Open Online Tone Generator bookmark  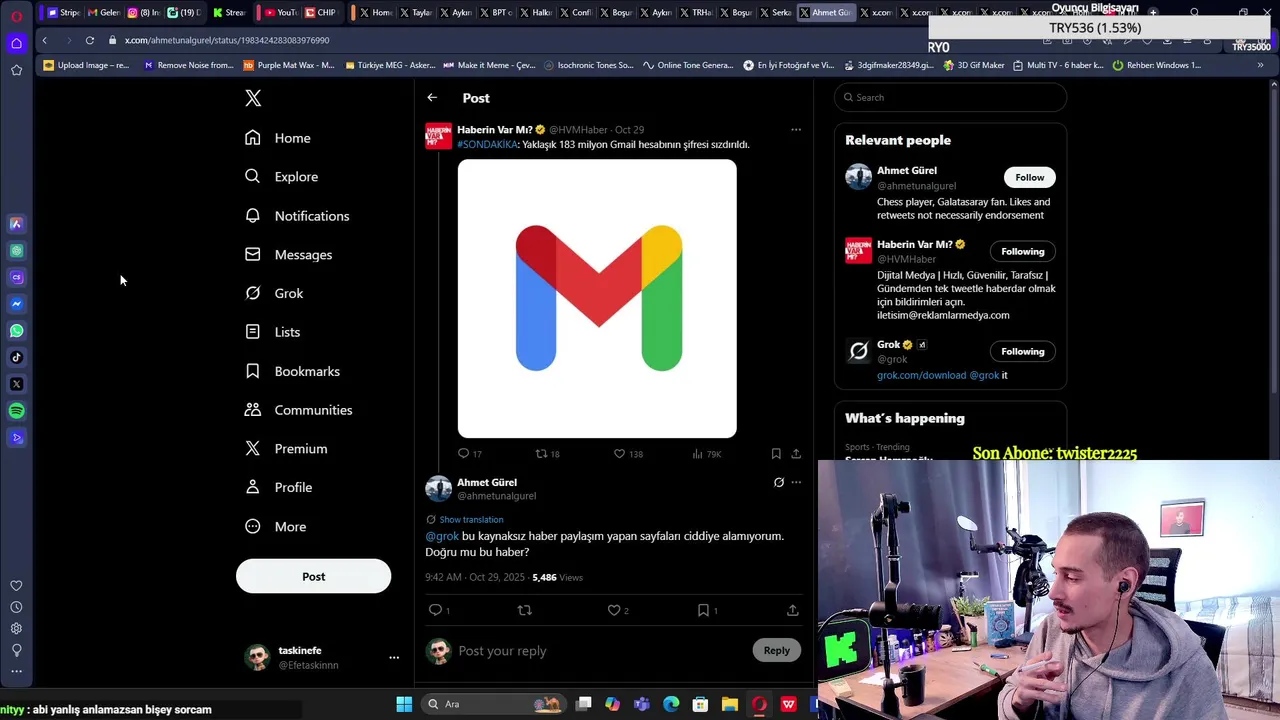[688, 65]
